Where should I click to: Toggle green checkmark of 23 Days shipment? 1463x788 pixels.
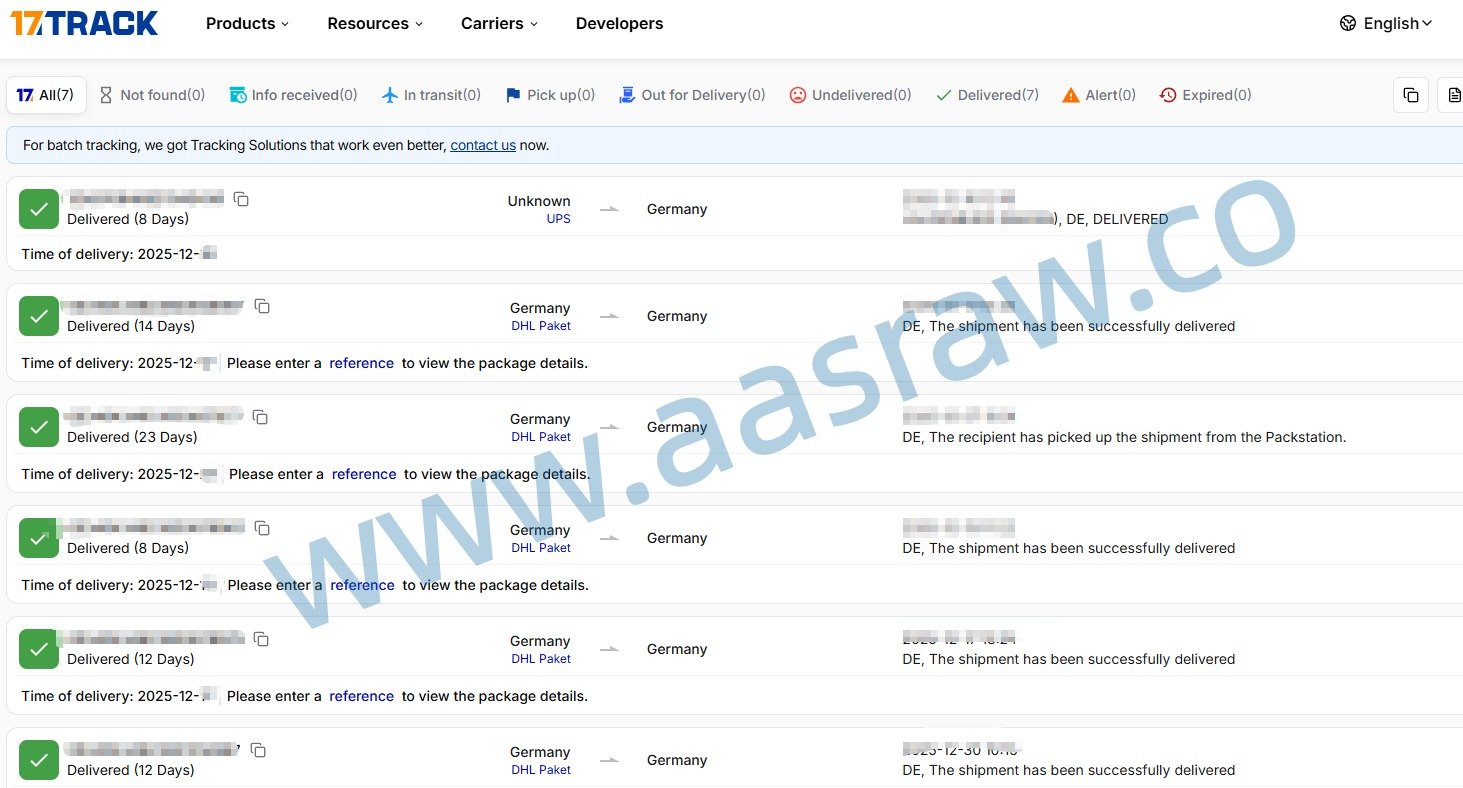(39, 427)
